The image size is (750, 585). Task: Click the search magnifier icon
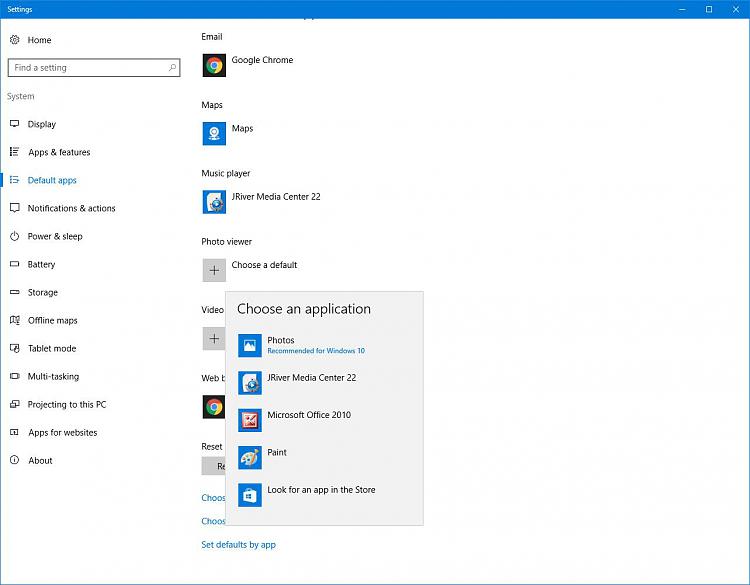tap(172, 67)
